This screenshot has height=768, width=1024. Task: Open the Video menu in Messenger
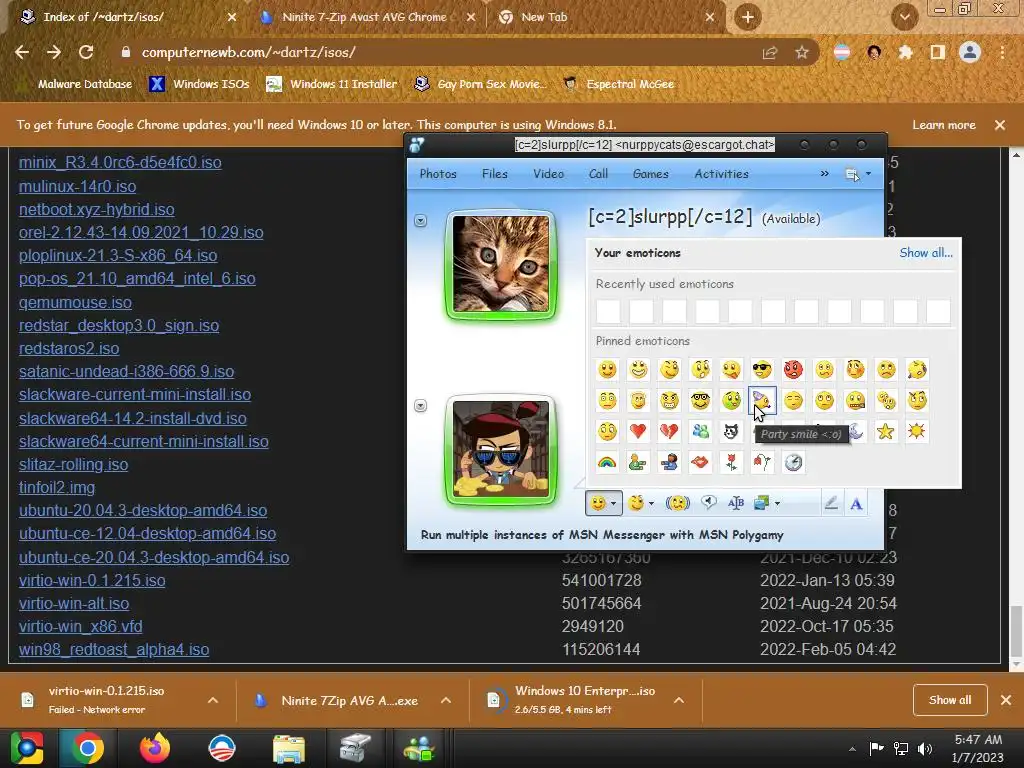point(548,174)
